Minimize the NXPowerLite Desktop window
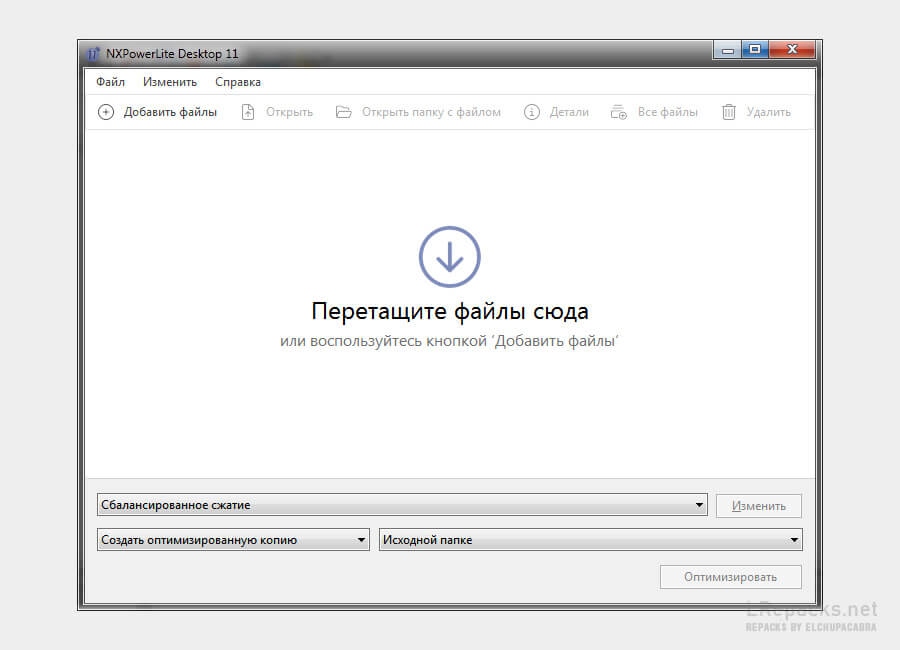900x650 pixels. [x=727, y=50]
